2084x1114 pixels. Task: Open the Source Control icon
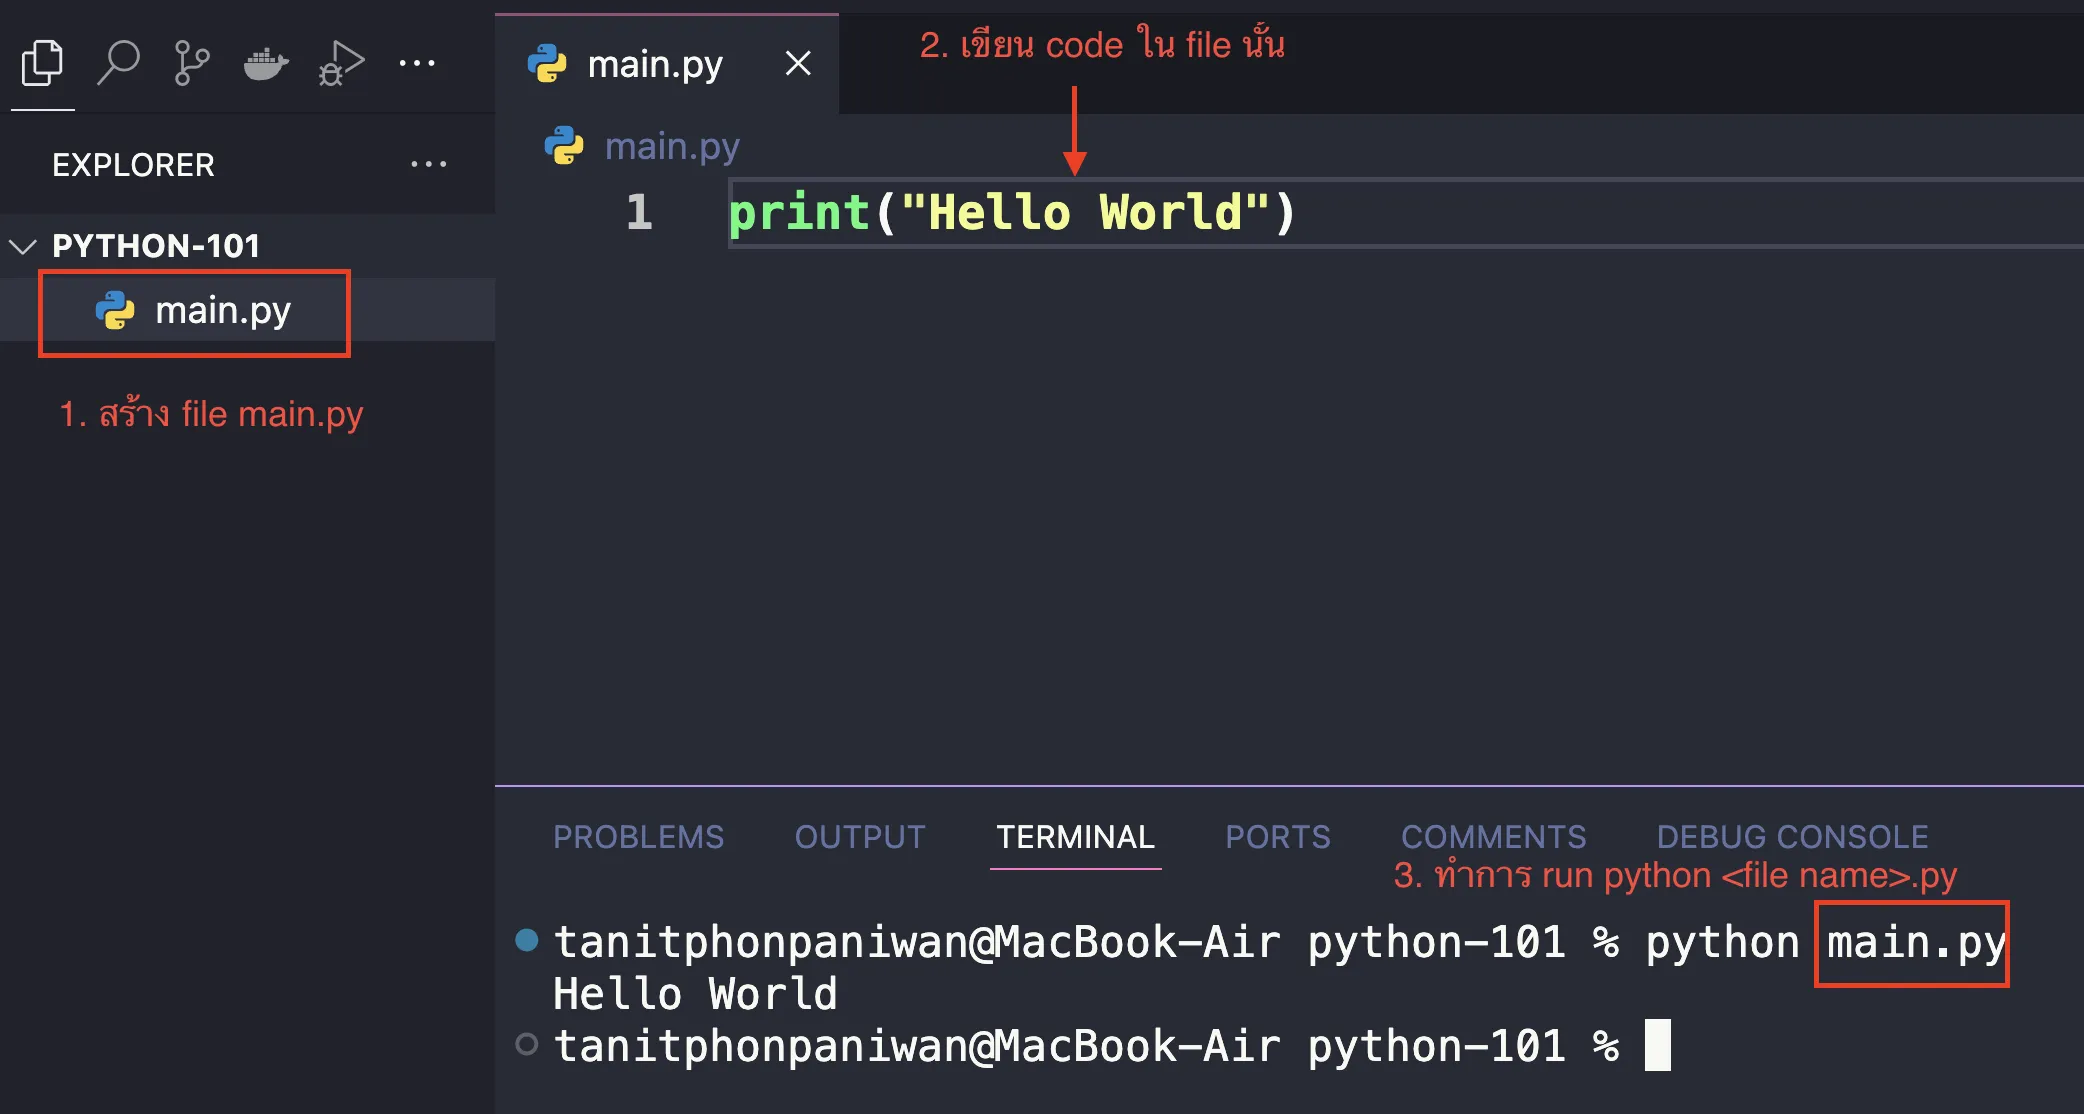[191, 63]
